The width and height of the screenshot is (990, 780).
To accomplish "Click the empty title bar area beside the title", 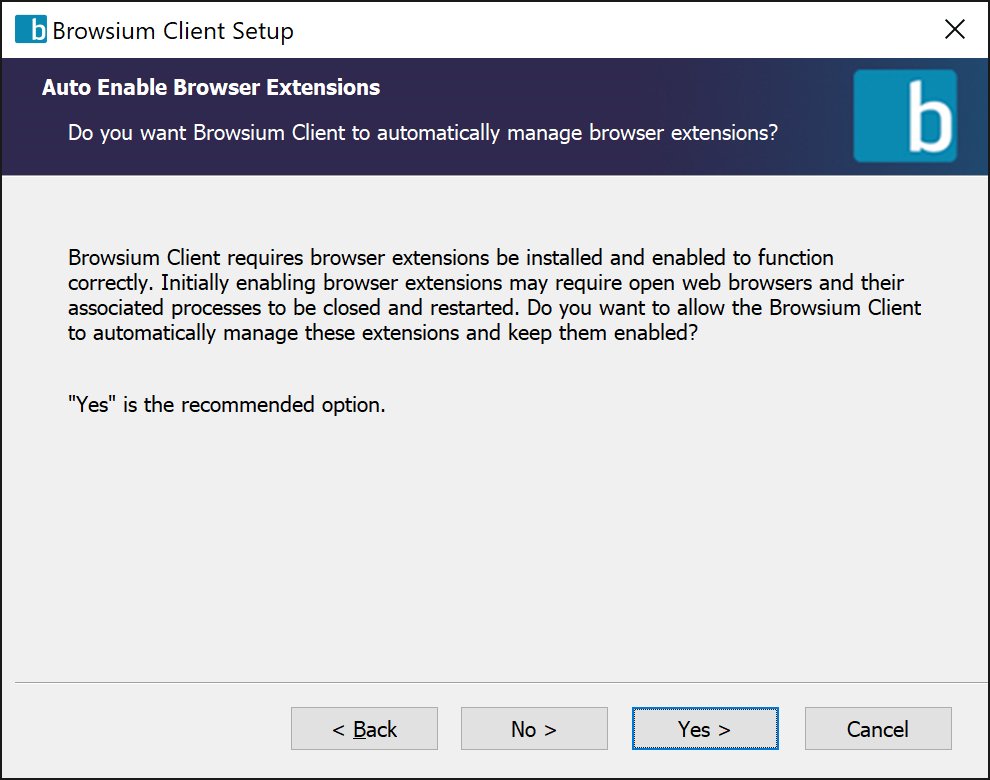I will tap(600, 30).
